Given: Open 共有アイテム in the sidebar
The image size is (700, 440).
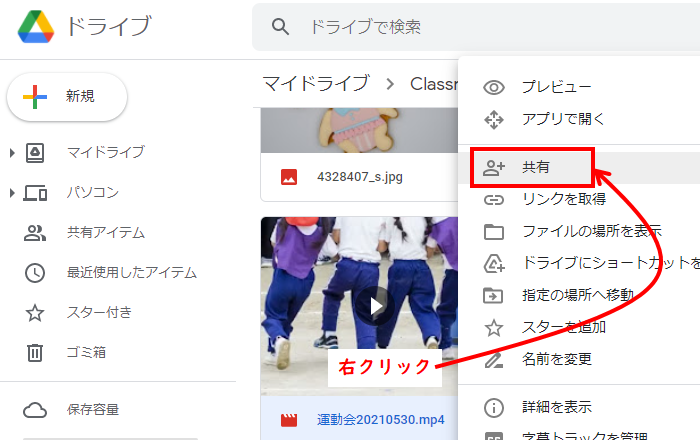Looking at the screenshot, I should click(x=105, y=232).
